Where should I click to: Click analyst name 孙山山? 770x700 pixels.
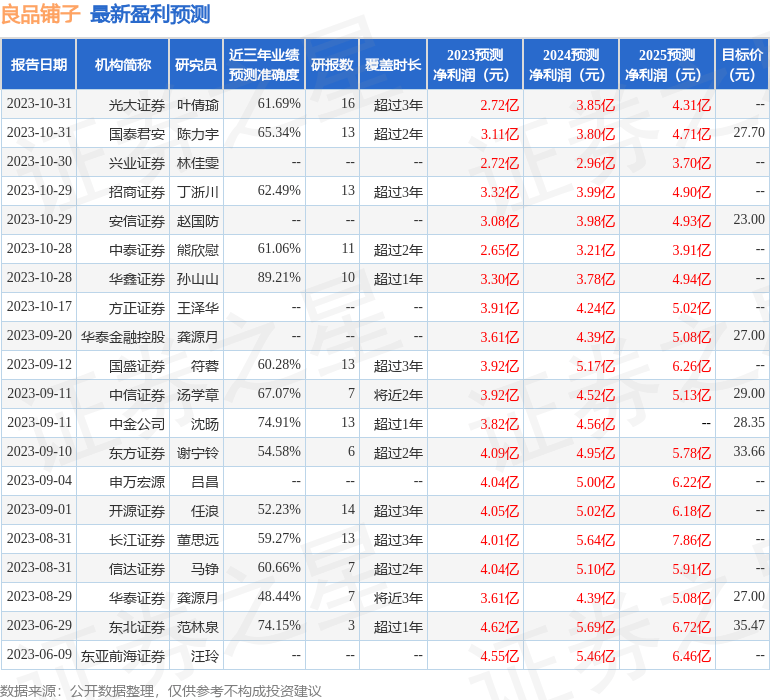(x=197, y=279)
